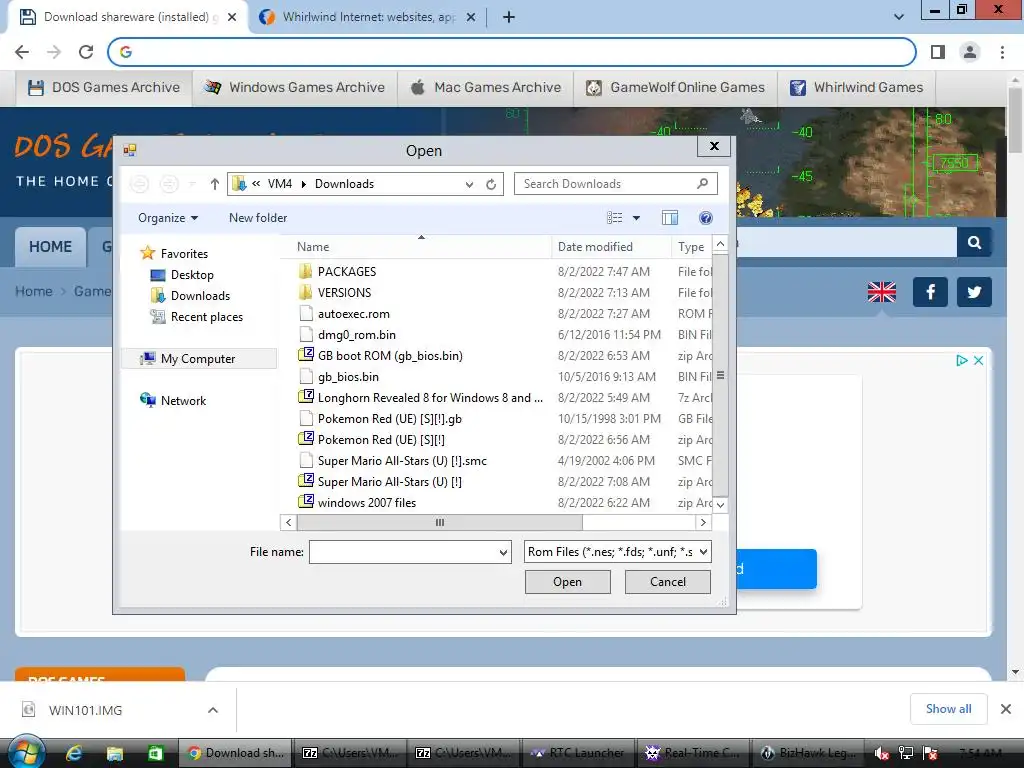Click New folder button
This screenshot has width=1024, height=768.
[x=258, y=218]
